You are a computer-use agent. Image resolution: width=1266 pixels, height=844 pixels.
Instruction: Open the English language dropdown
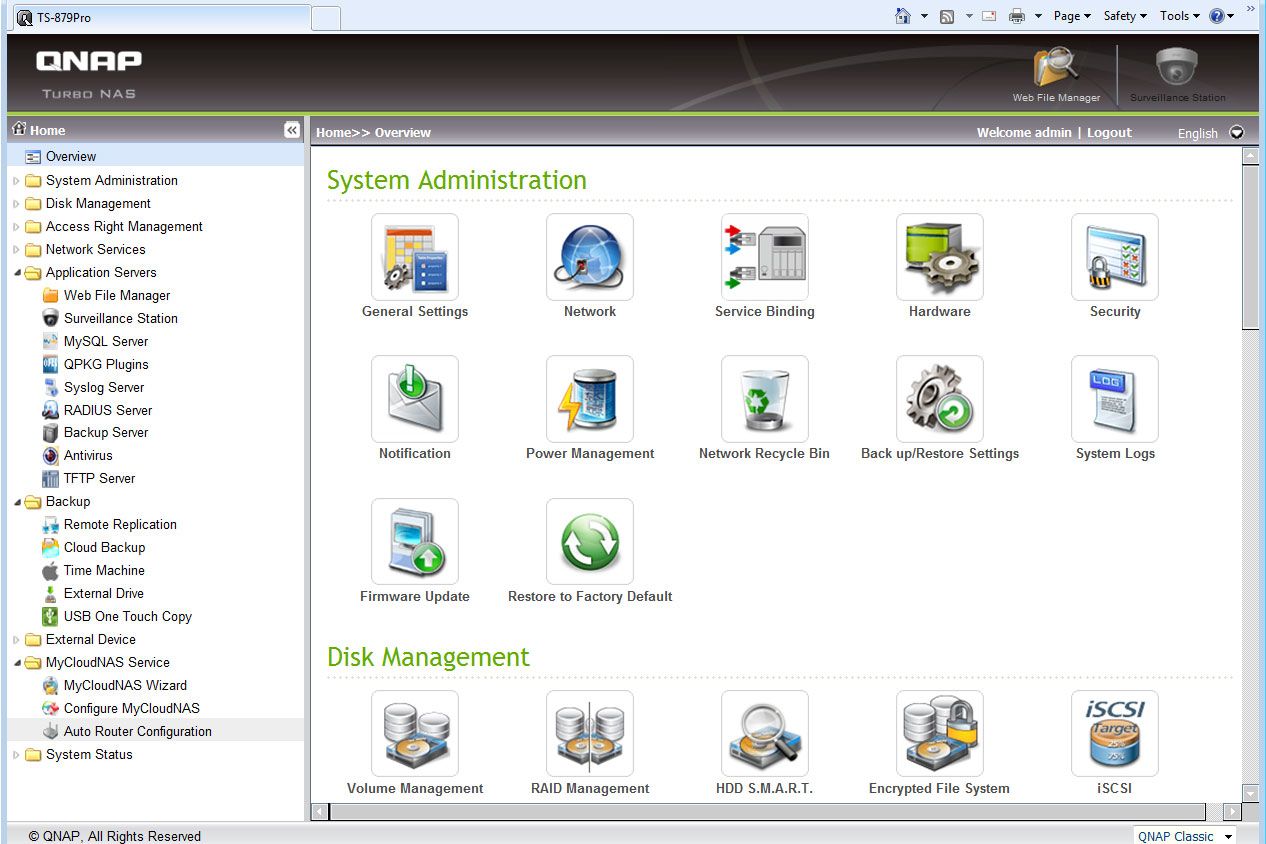tap(1237, 132)
